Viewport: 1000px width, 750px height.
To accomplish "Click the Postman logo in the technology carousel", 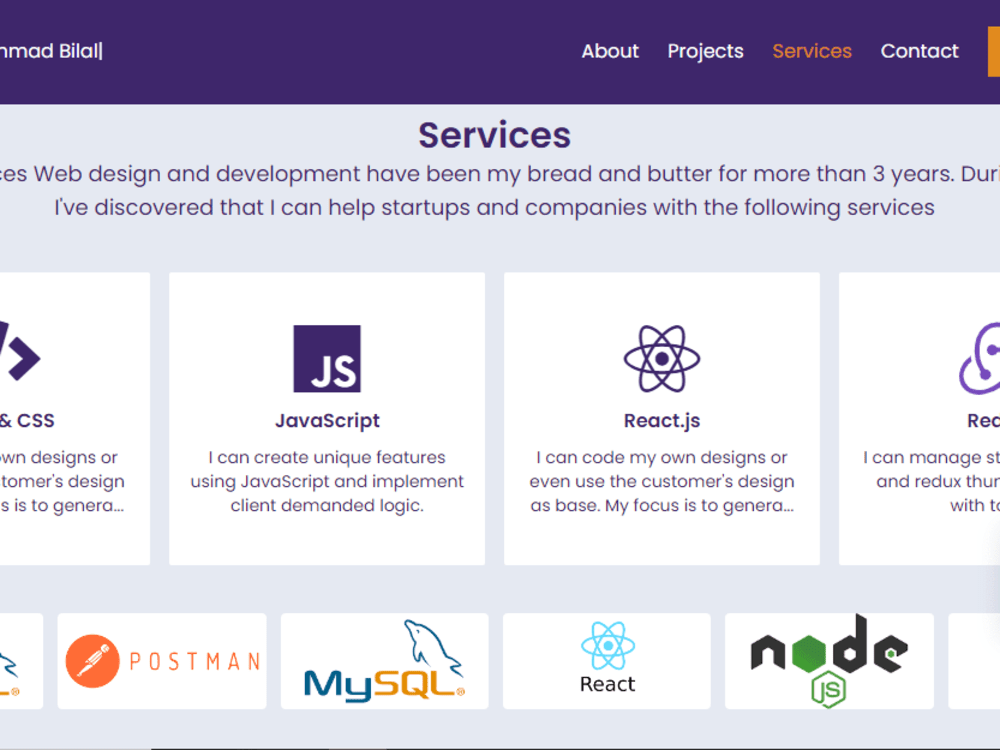I will pos(160,661).
